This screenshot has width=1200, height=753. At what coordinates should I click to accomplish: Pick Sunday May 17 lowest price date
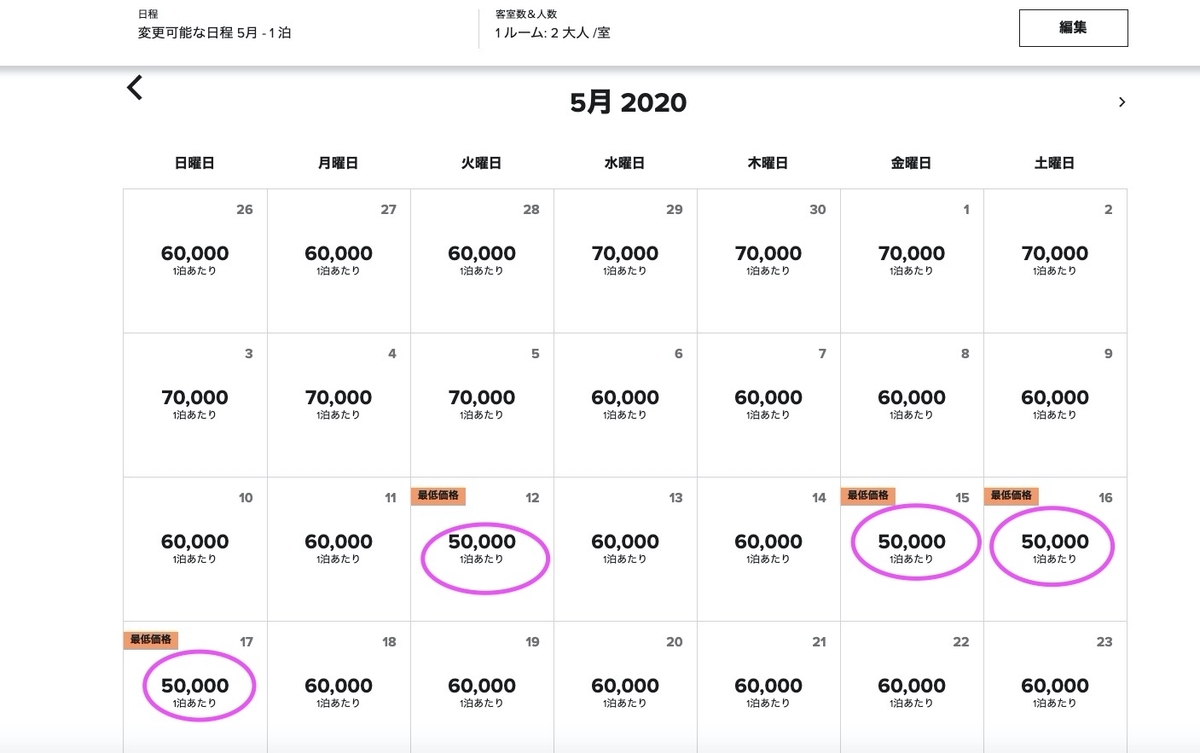(x=196, y=692)
